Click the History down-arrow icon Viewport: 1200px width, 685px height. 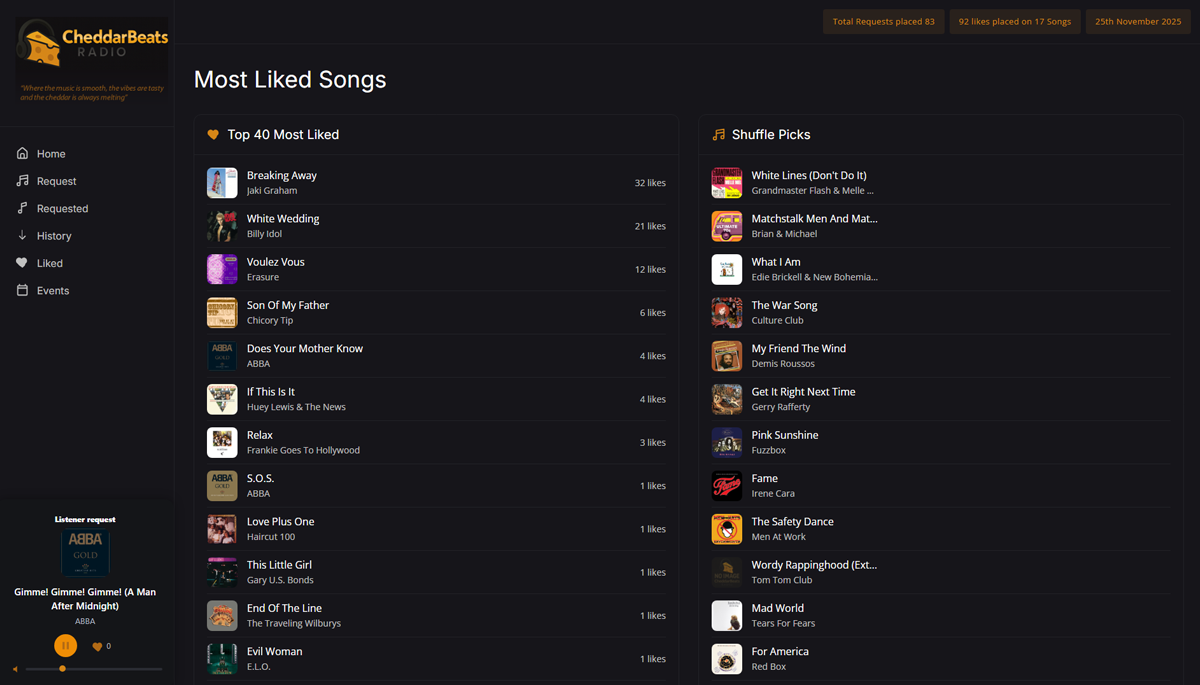coord(22,236)
